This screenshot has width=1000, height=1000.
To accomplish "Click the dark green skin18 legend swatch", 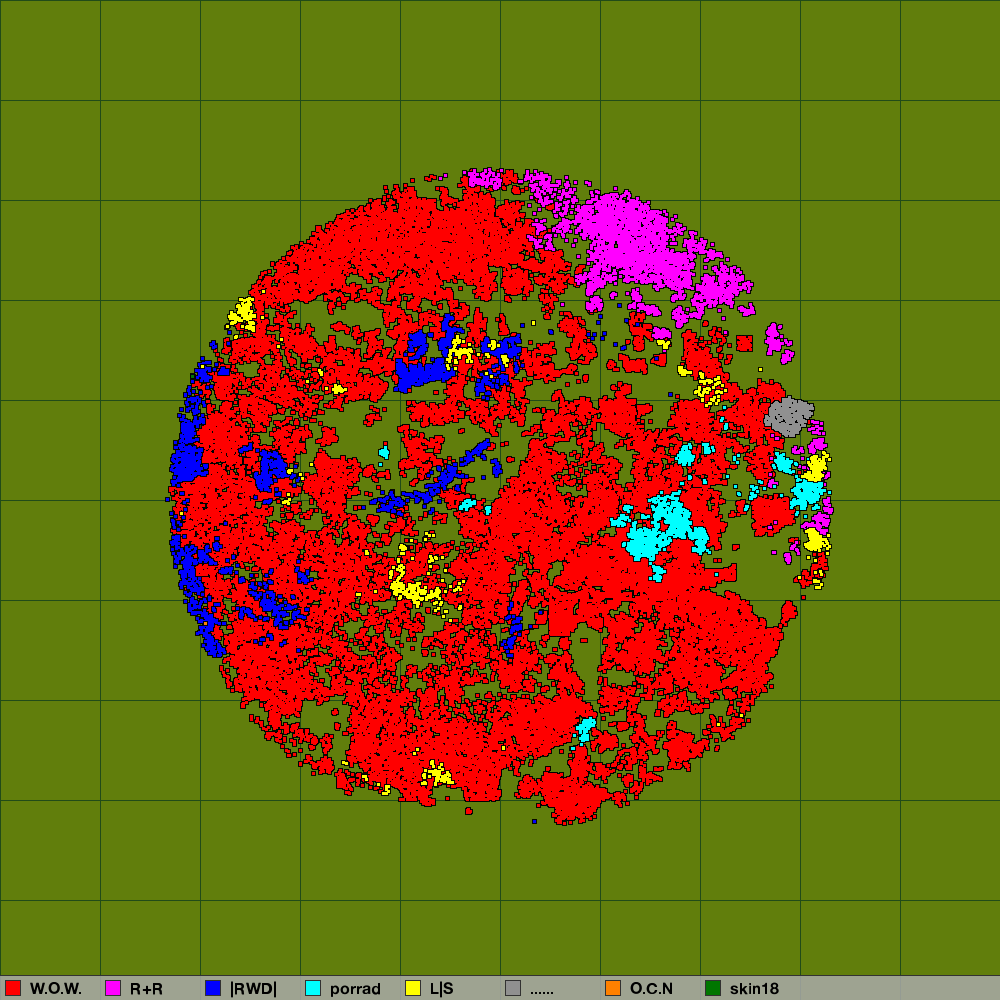I will click(x=713, y=988).
